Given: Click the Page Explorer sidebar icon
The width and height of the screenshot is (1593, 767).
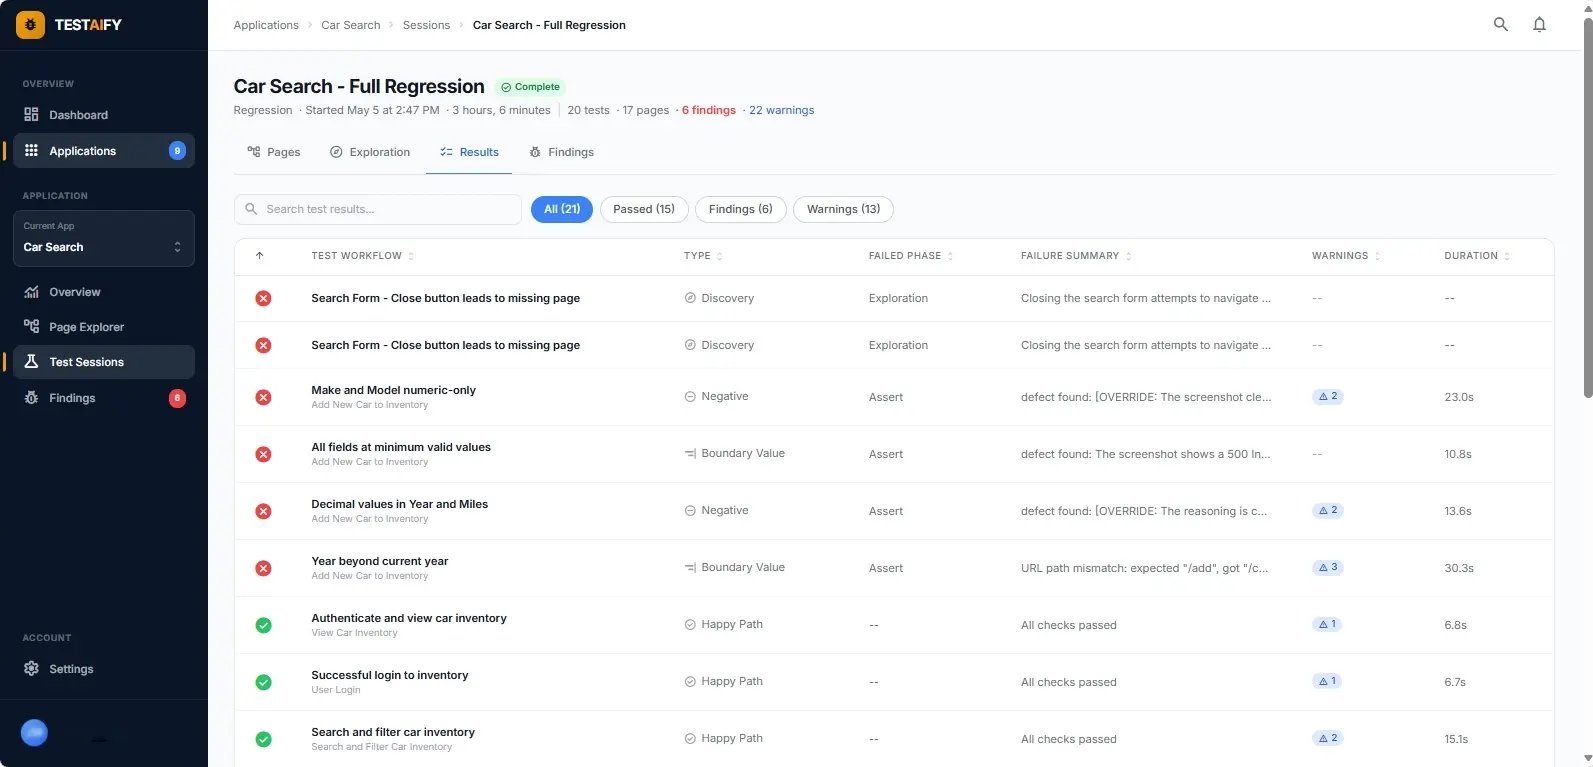Looking at the screenshot, I should pyautogui.click(x=31, y=327).
